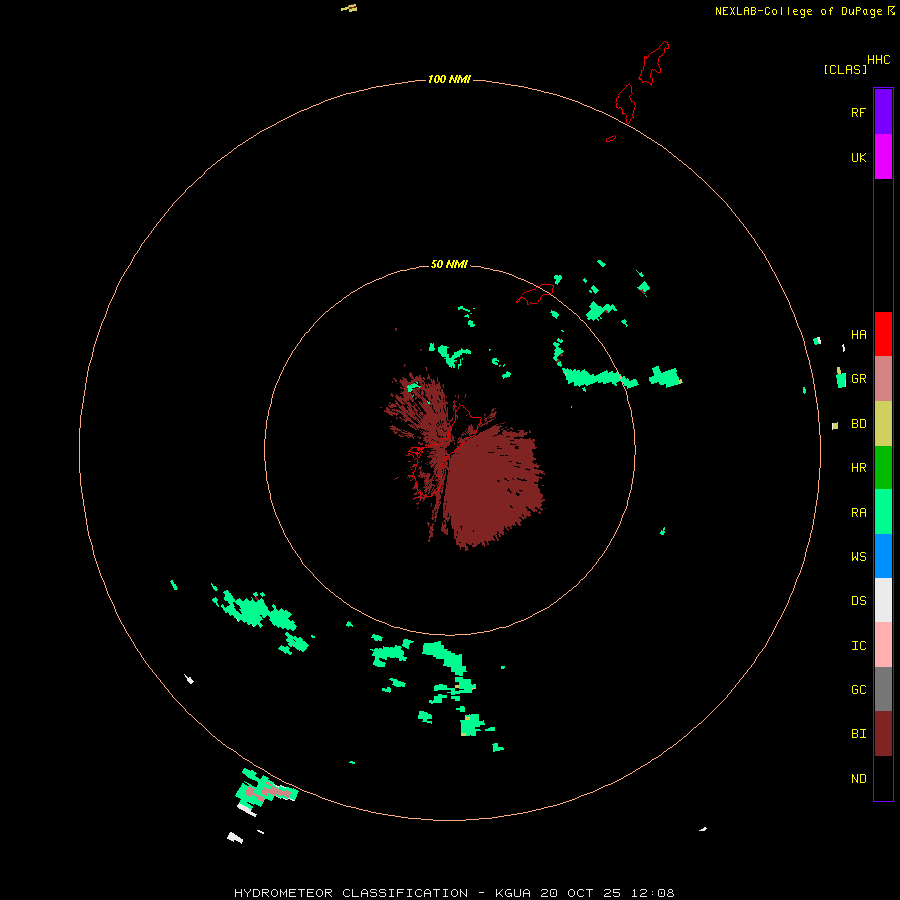Click the BI legend label
900x900 pixels.
coord(859,734)
